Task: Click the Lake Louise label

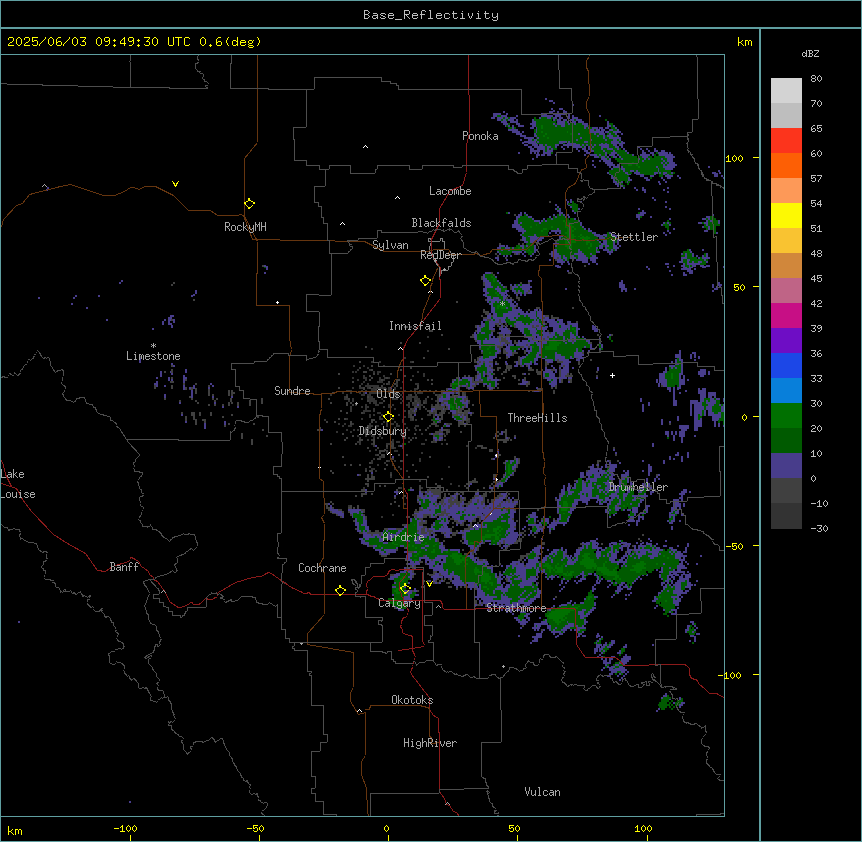Action: (18, 484)
